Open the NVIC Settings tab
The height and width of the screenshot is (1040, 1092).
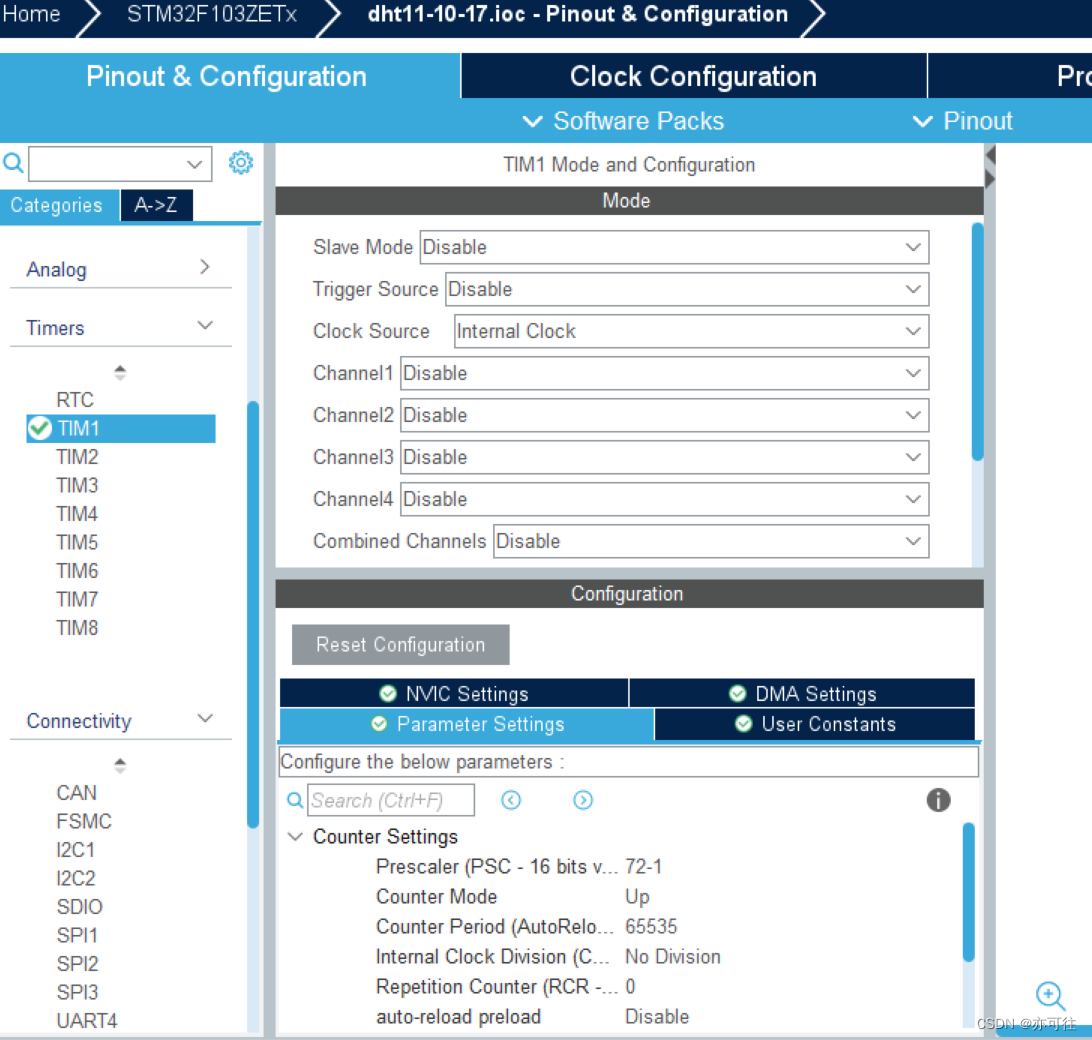453,694
